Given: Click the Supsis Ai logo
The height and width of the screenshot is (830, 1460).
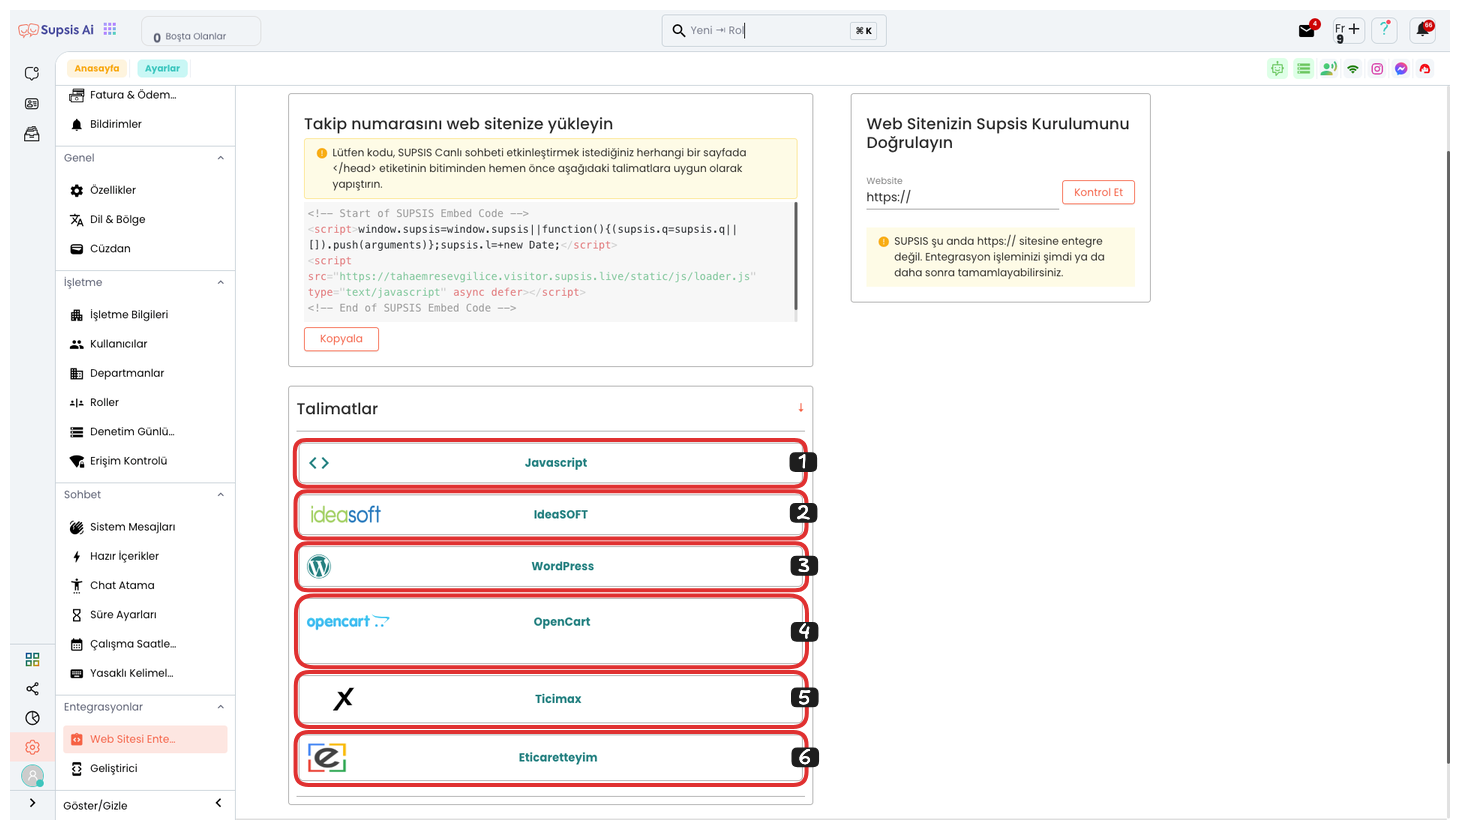Looking at the screenshot, I should (56, 30).
